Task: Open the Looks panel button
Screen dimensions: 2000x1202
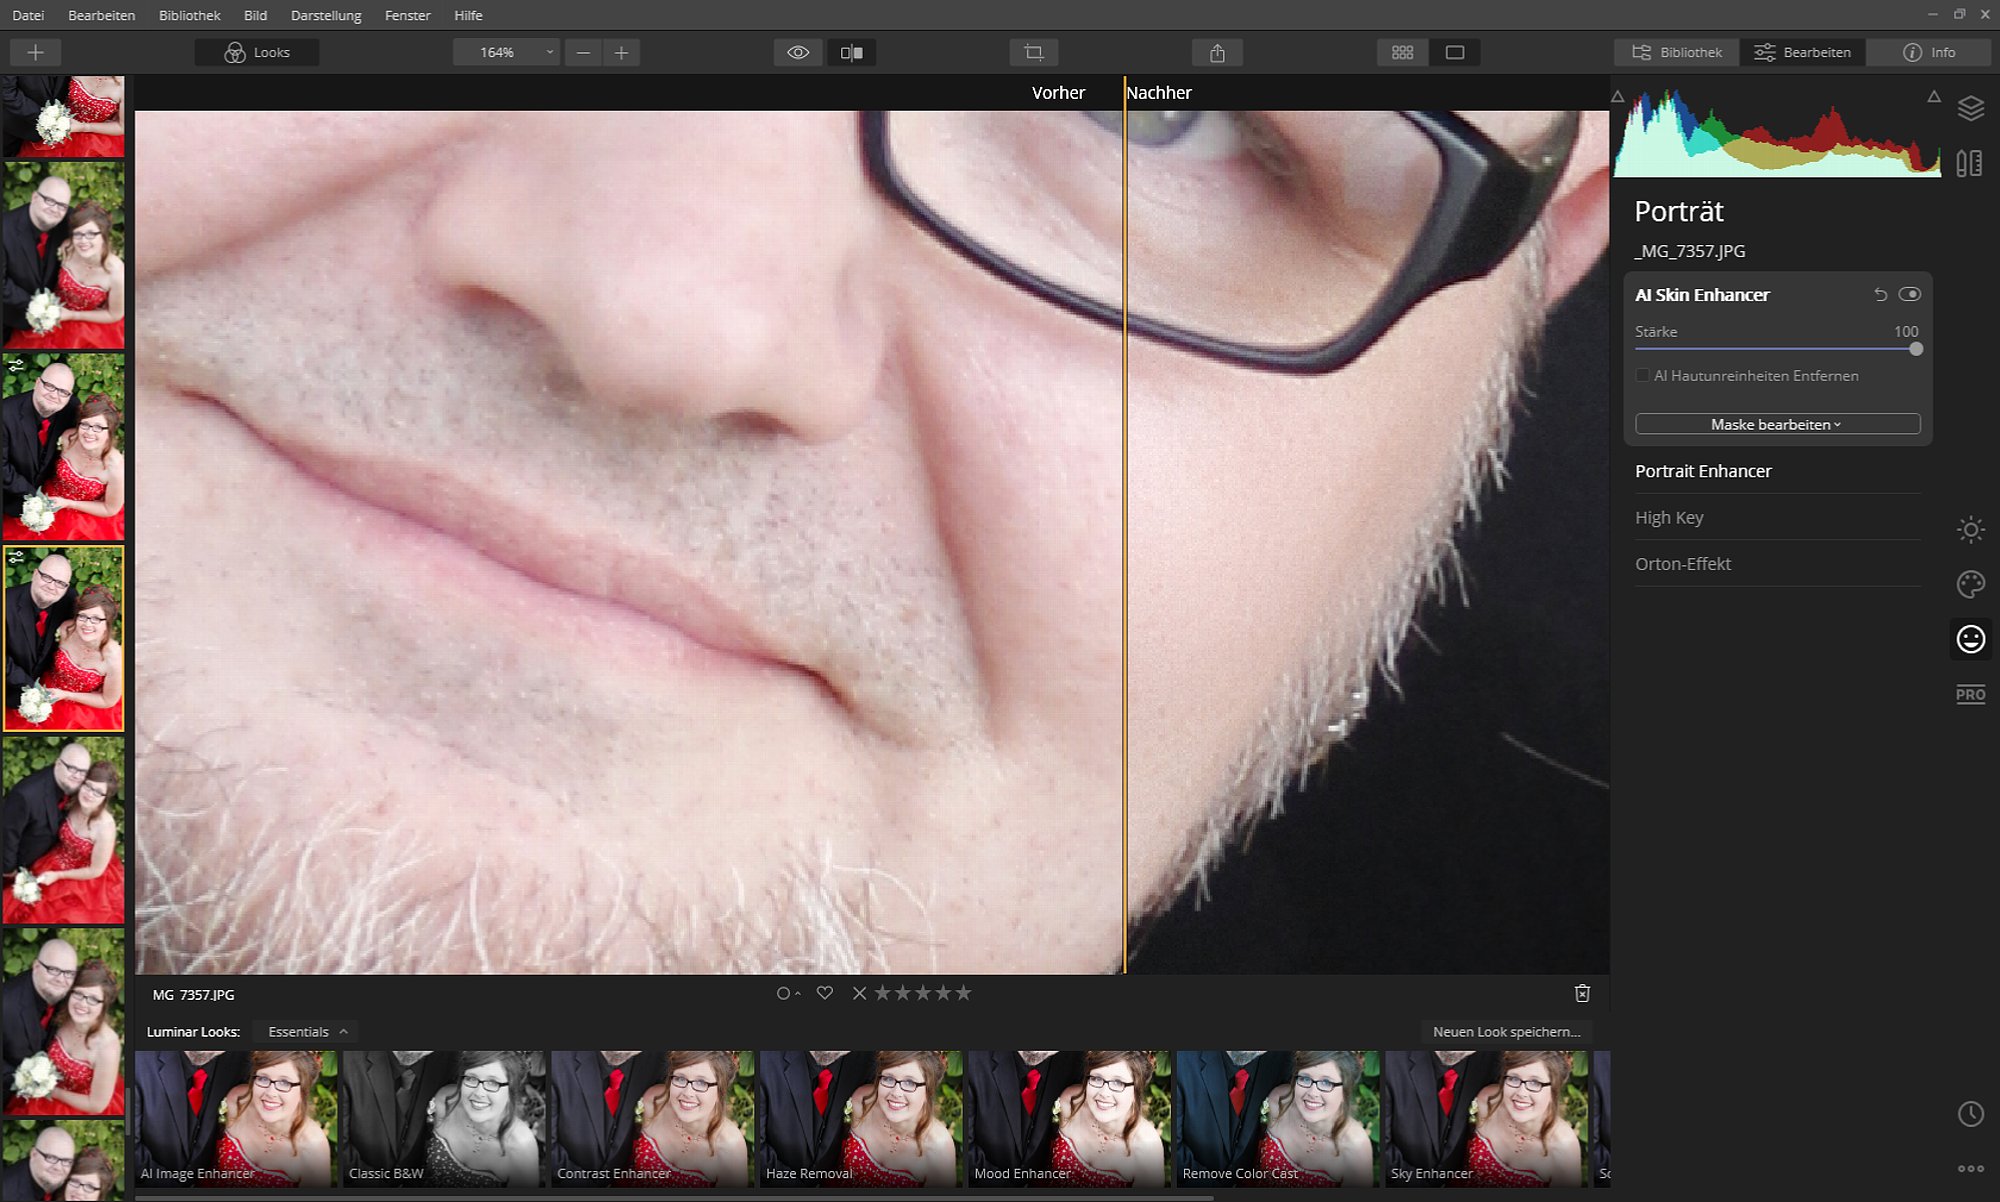Action: pyautogui.click(x=257, y=52)
